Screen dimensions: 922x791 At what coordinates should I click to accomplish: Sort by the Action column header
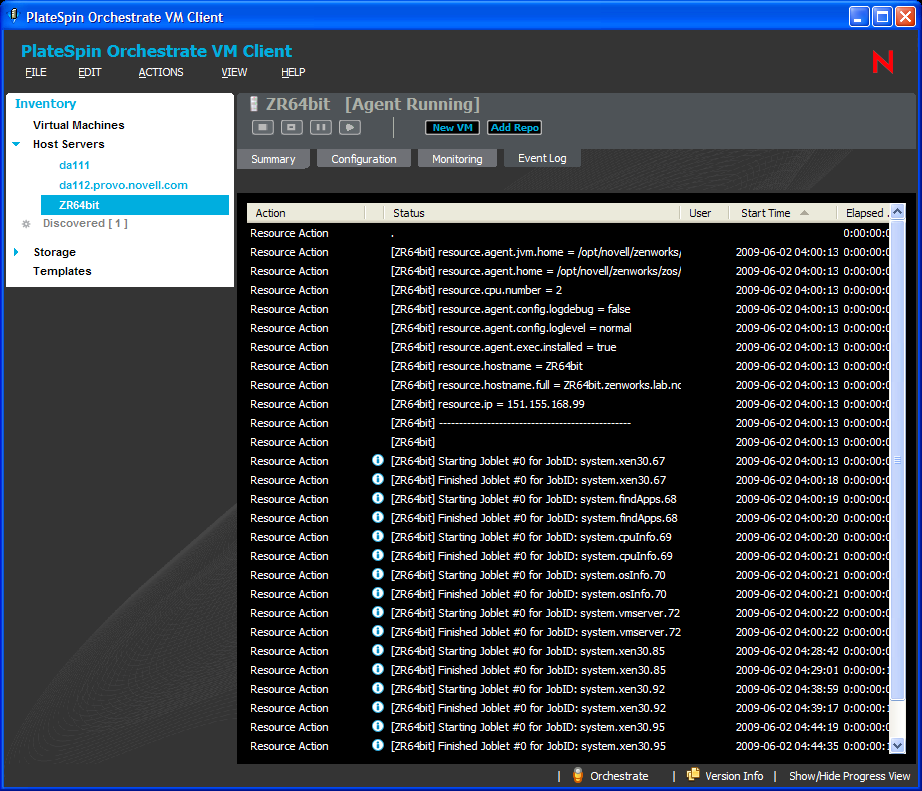306,213
